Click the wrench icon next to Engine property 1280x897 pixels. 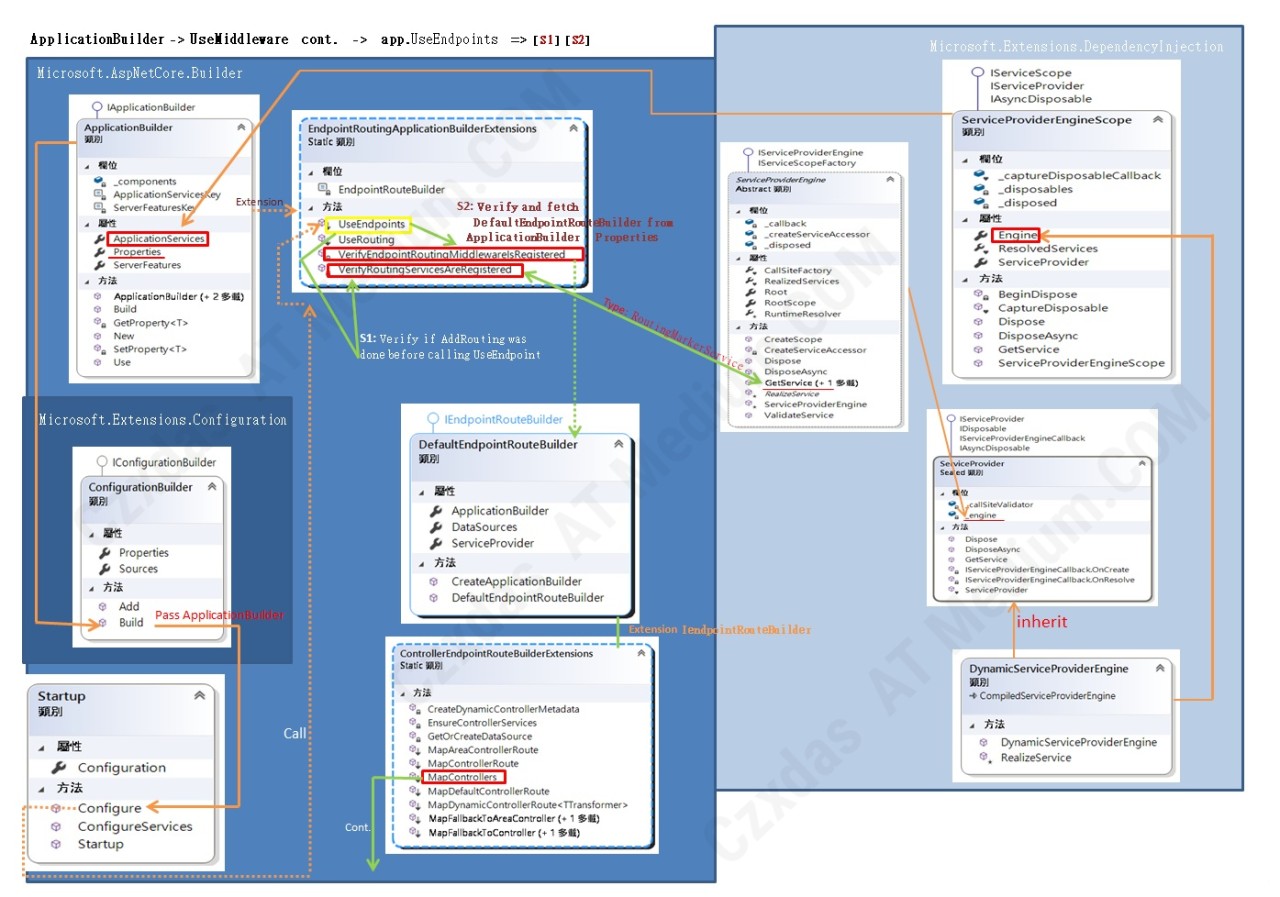(x=981, y=235)
